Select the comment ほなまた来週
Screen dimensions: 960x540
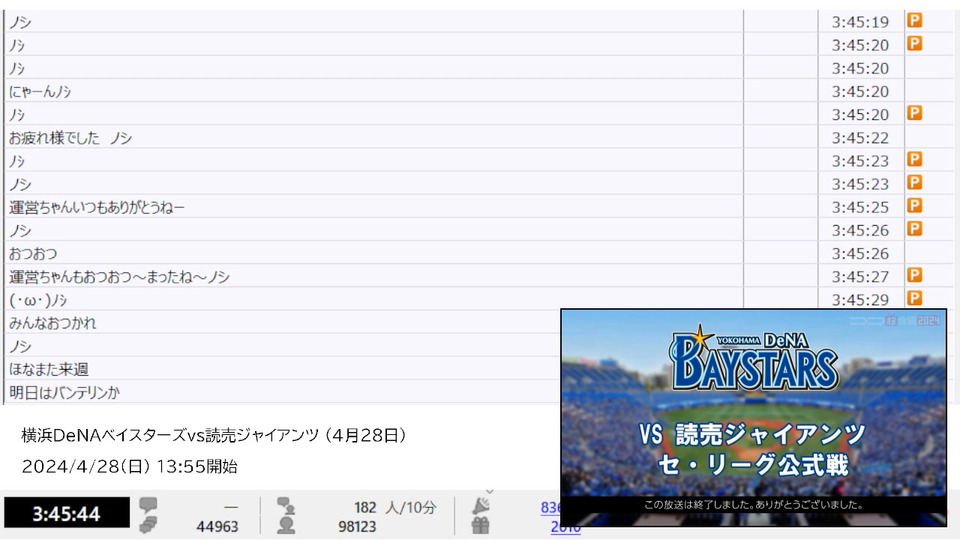[x=49, y=369]
